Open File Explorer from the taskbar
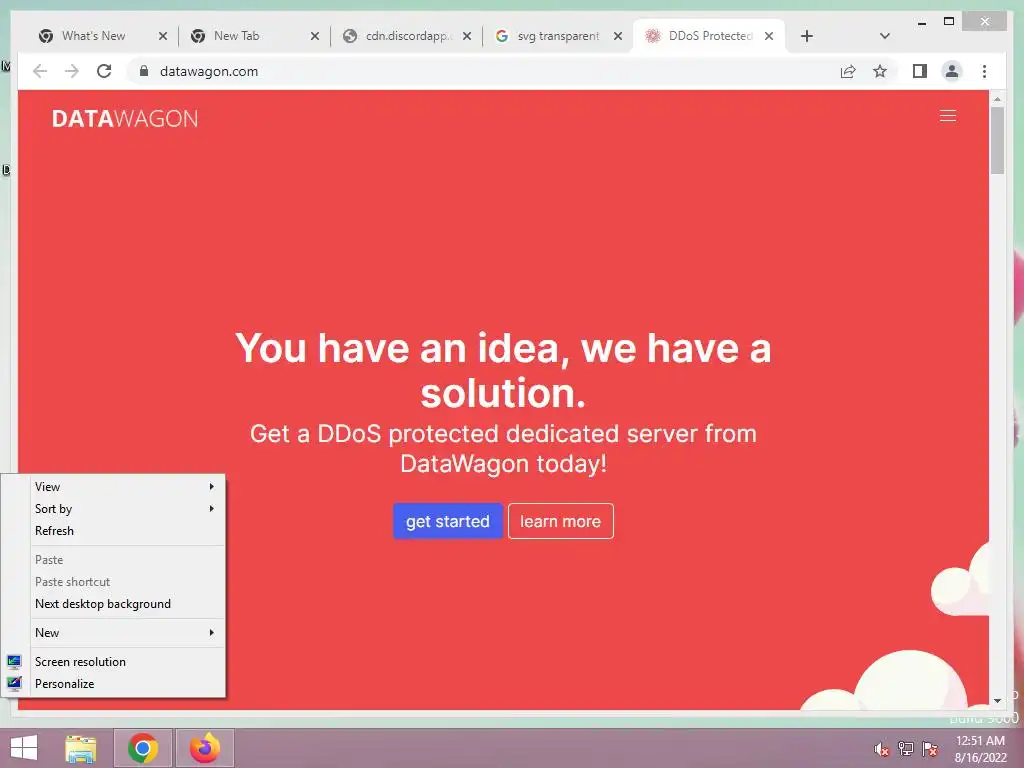Viewport: 1024px width, 768px height. tap(81, 748)
